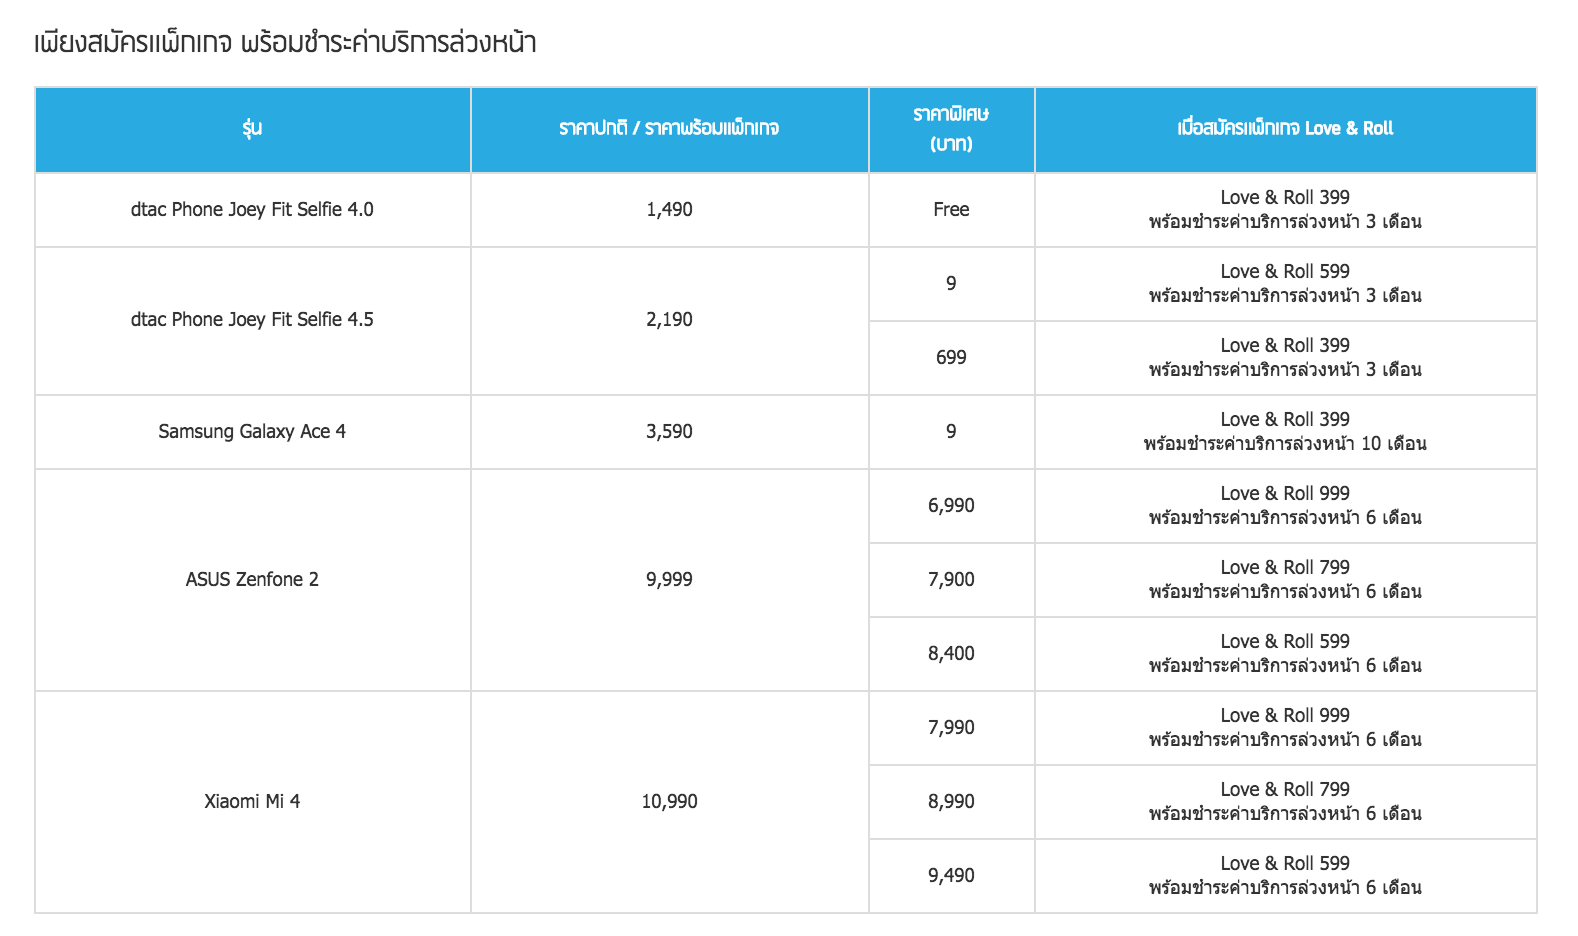Click the Xiaomi Mi 4 model cell
1578x936 pixels.
coord(252,802)
